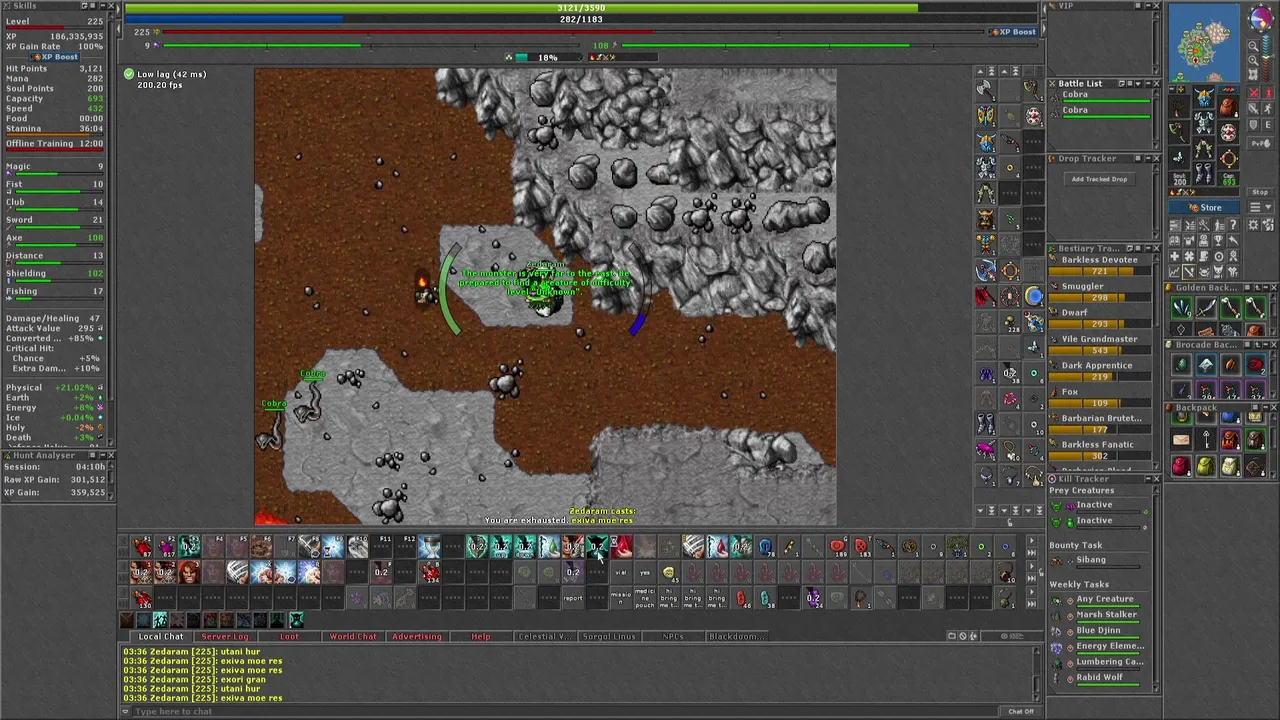Click the green hit points bar
Screen dimensions: 1280x720
[581, 8]
